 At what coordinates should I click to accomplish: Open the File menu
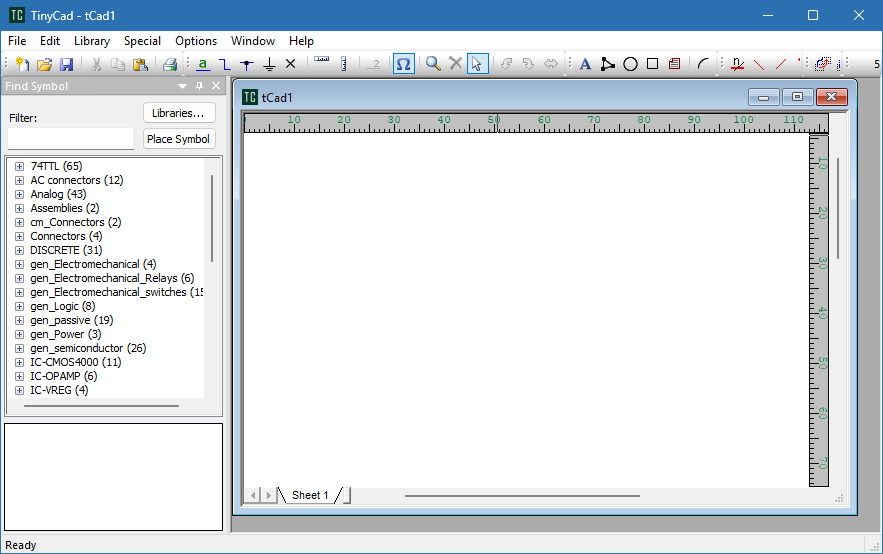pyautogui.click(x=17, y=41)
